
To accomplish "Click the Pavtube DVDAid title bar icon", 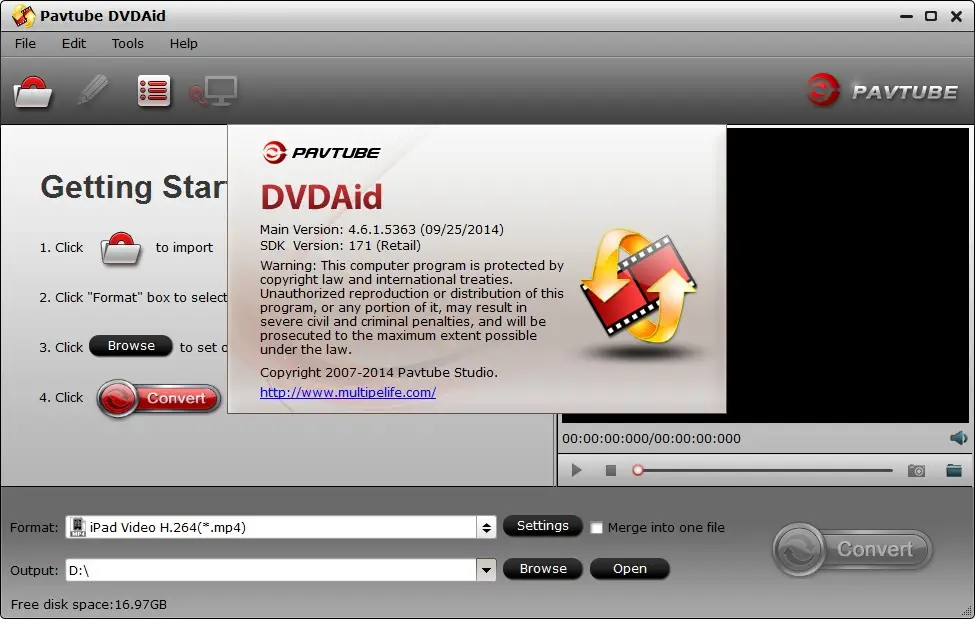I will tap(24, 16).
